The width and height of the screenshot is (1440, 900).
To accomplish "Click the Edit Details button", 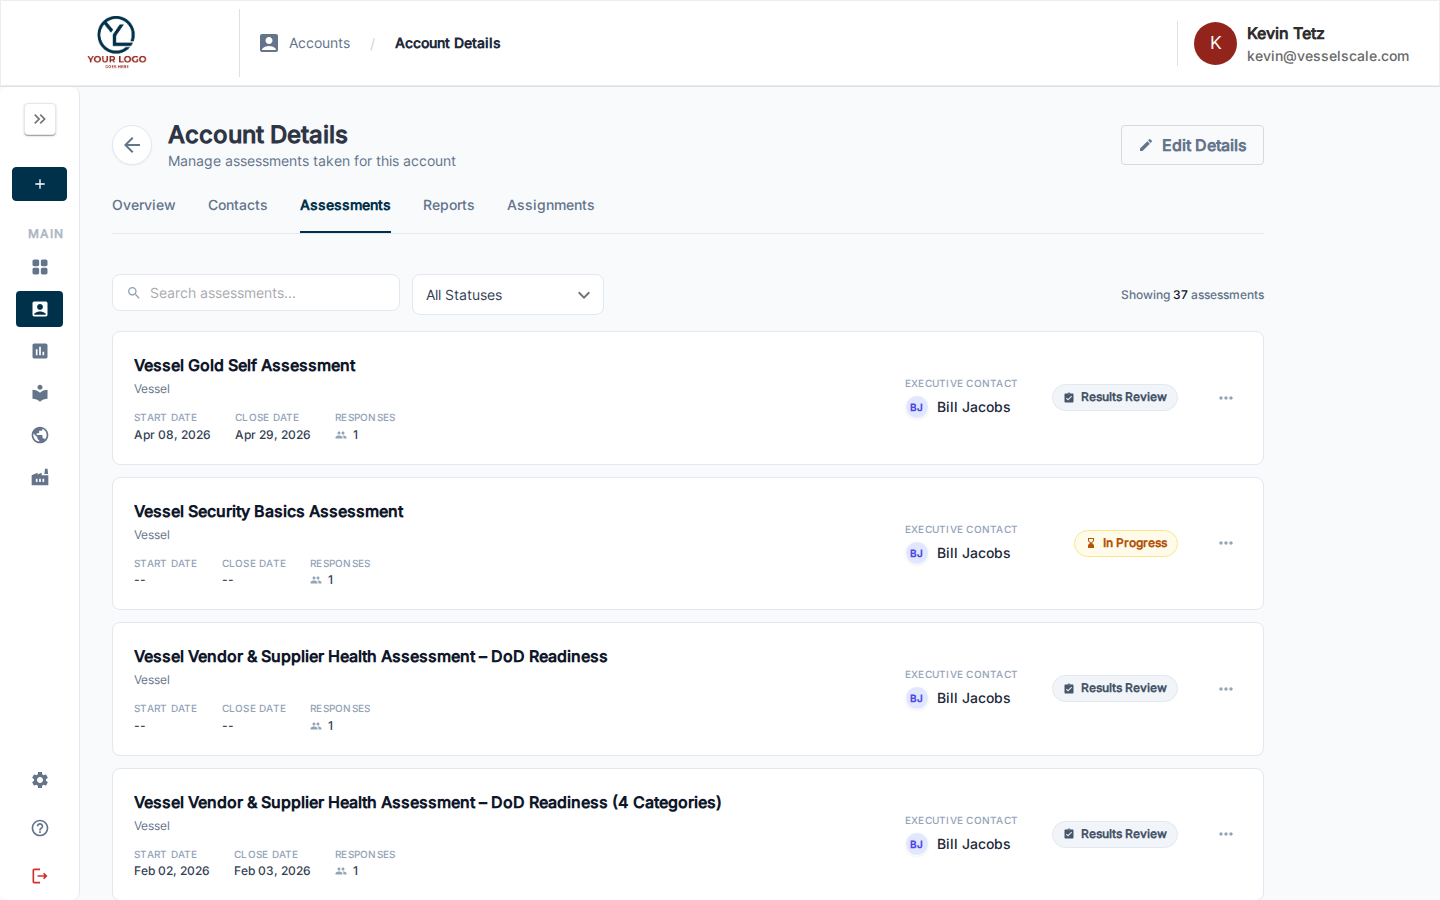I will [1192, 145].
